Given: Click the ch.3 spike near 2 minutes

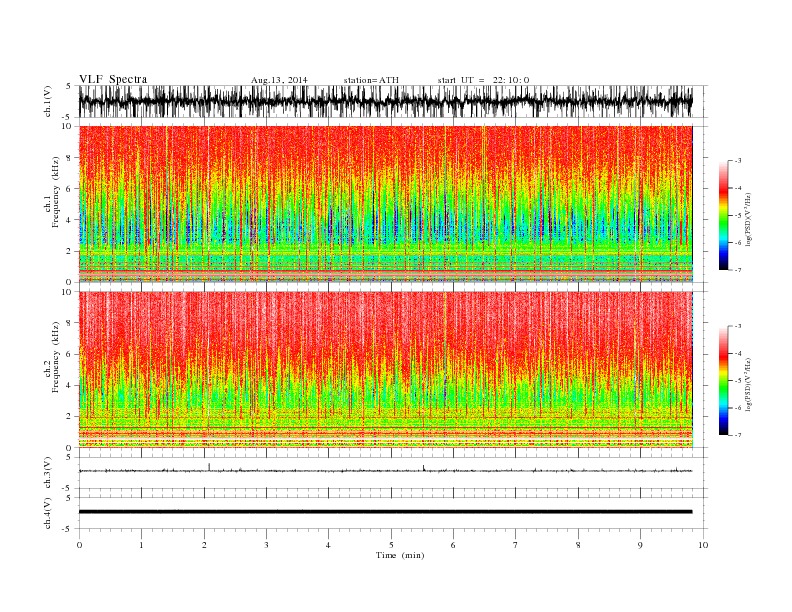Looking at the screenshot, I should [209, 466].
